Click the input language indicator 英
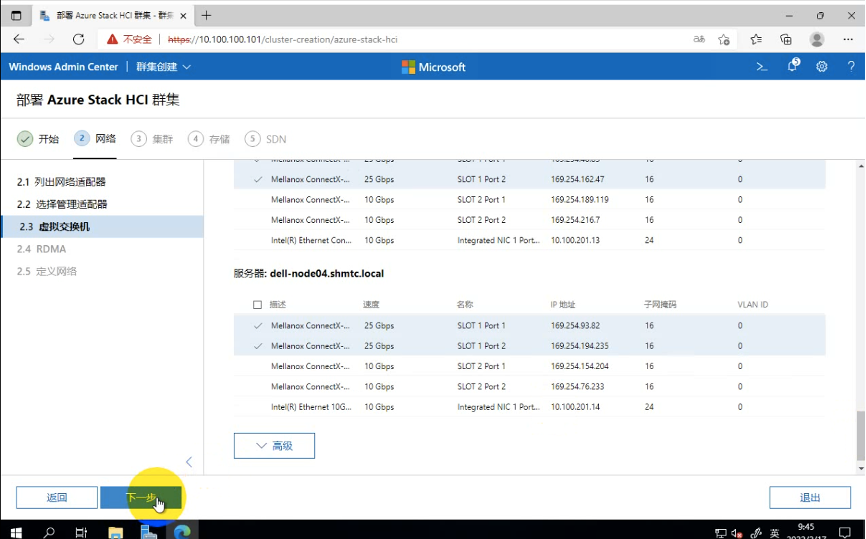Image resolution: width=866 pixels, height=539 pixels. [x=774, y=533]
